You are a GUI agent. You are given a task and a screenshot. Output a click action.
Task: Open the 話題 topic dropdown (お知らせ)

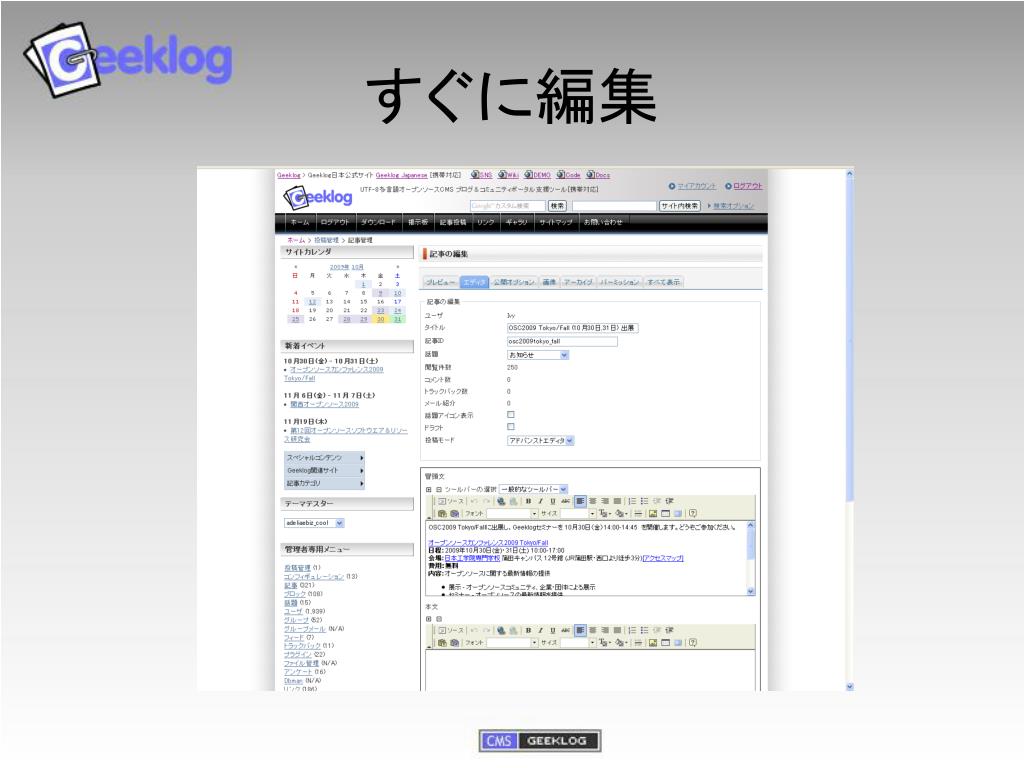click(x=538, y=355)
